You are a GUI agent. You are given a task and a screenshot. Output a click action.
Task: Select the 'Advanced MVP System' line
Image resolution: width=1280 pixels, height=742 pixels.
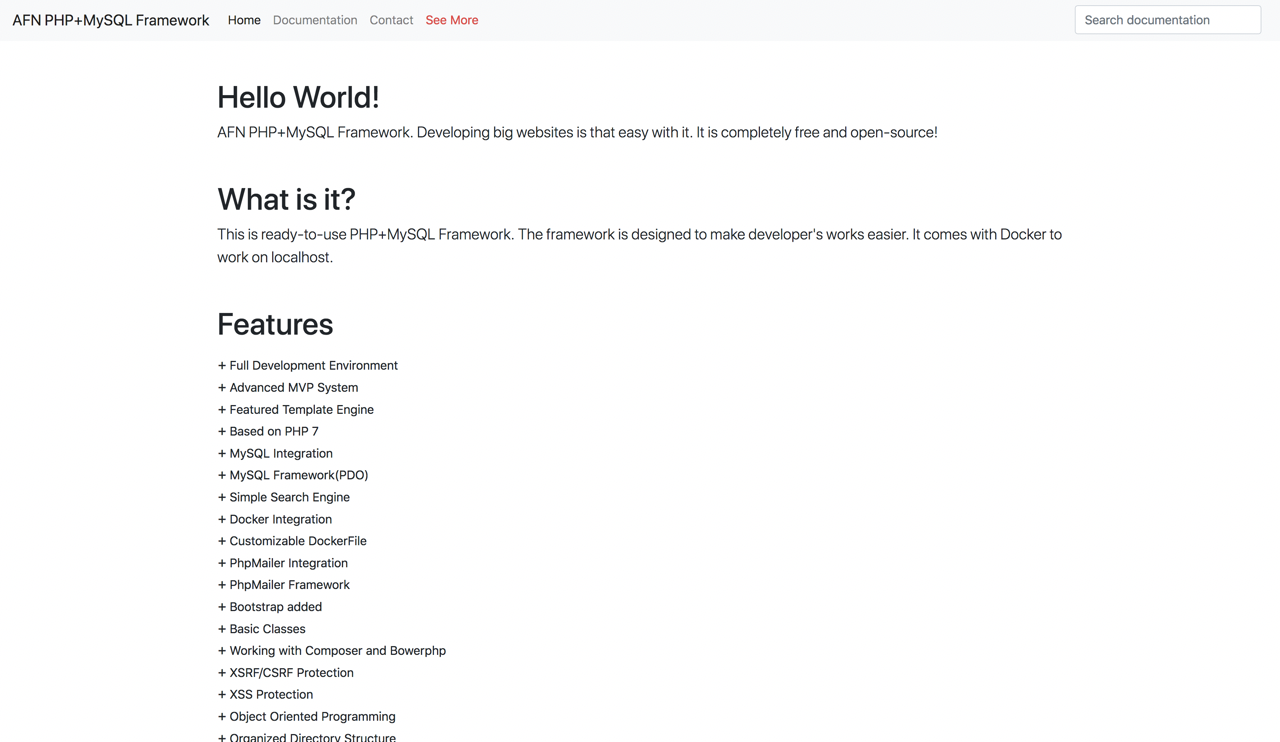288,388
